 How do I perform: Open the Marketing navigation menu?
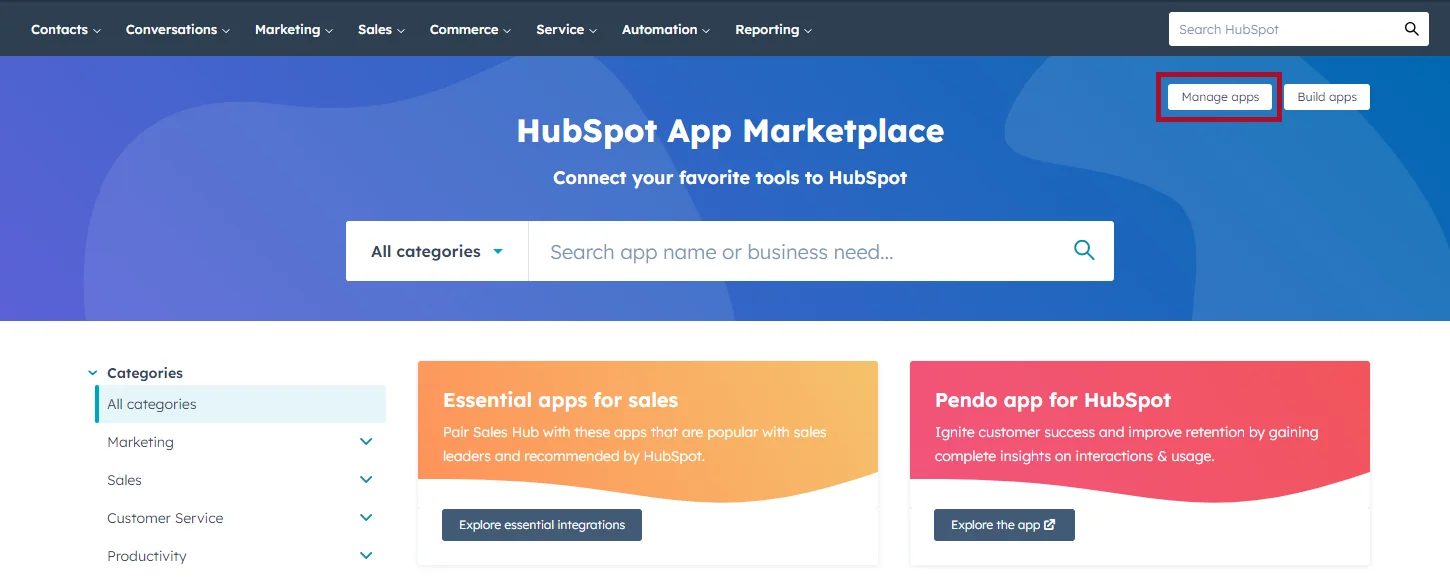pyautogui.click(x=294, y=30)
